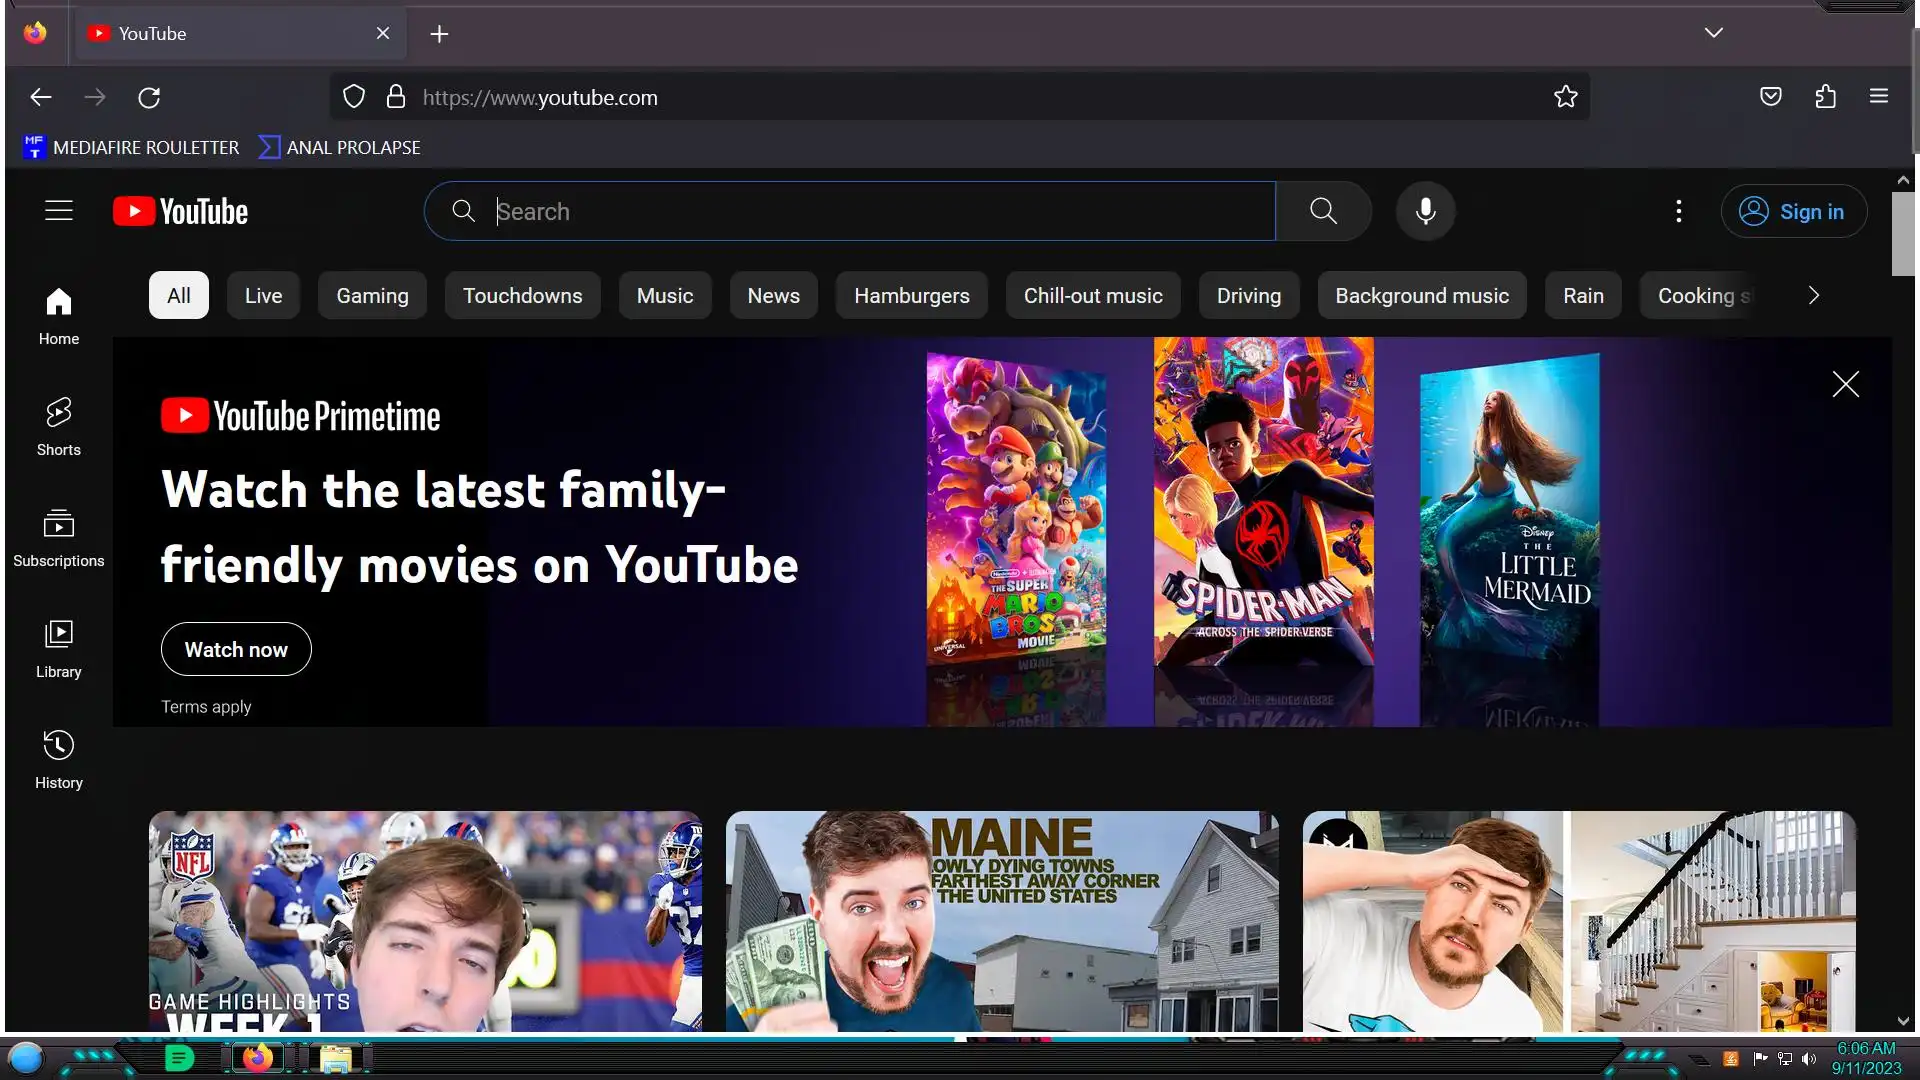Viewport: 1920px width, 1080px height.
Task: Dismiss the YouTube Primetime banner
Action: point(1845,384)
